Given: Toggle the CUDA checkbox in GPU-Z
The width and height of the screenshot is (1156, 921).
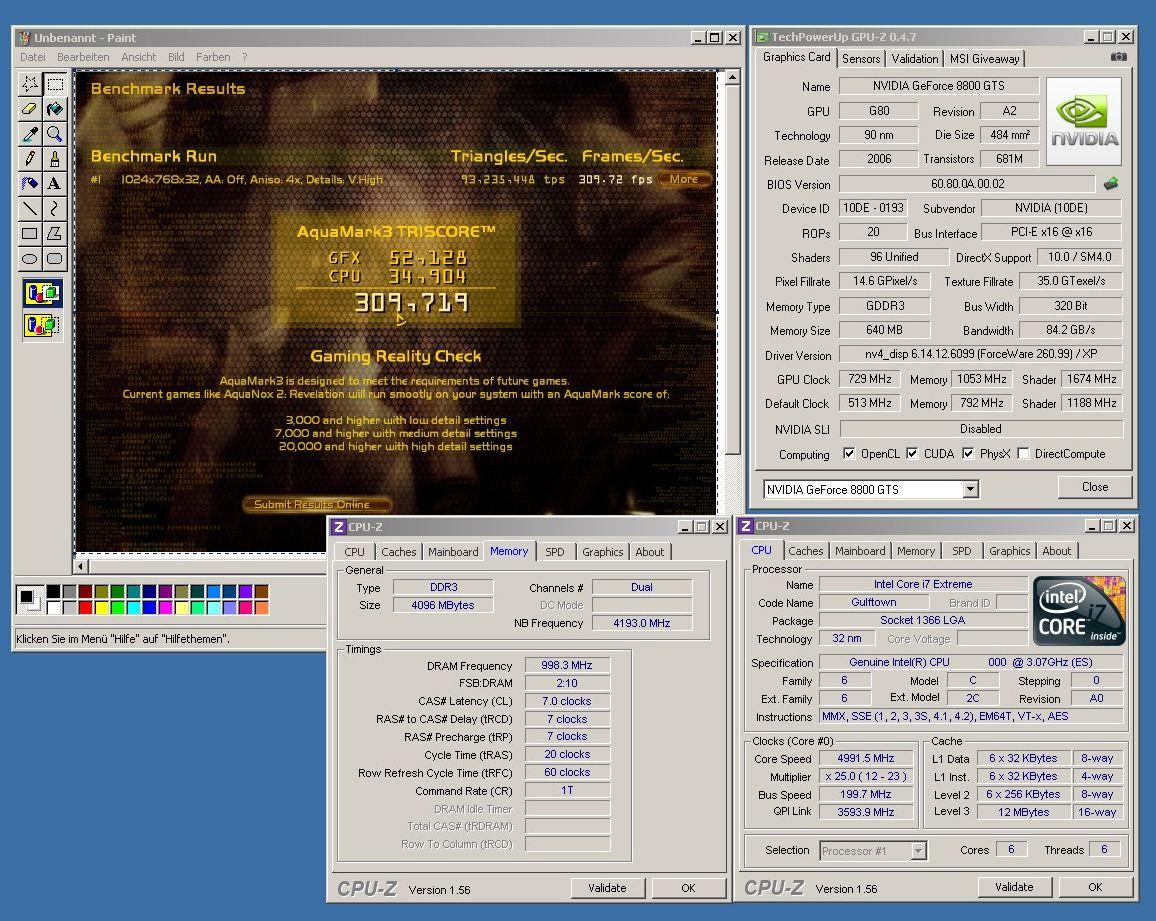Looking at the screenshot, I should (x=912, y=453).
